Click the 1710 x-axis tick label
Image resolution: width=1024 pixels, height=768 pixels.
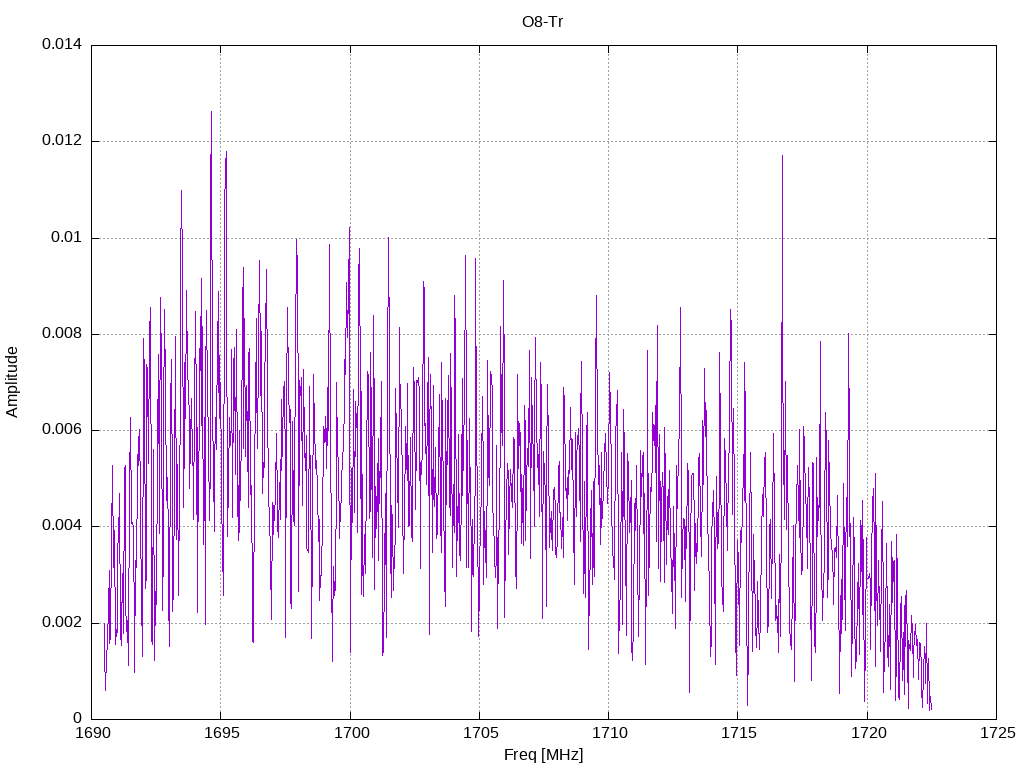click(609, 733)
